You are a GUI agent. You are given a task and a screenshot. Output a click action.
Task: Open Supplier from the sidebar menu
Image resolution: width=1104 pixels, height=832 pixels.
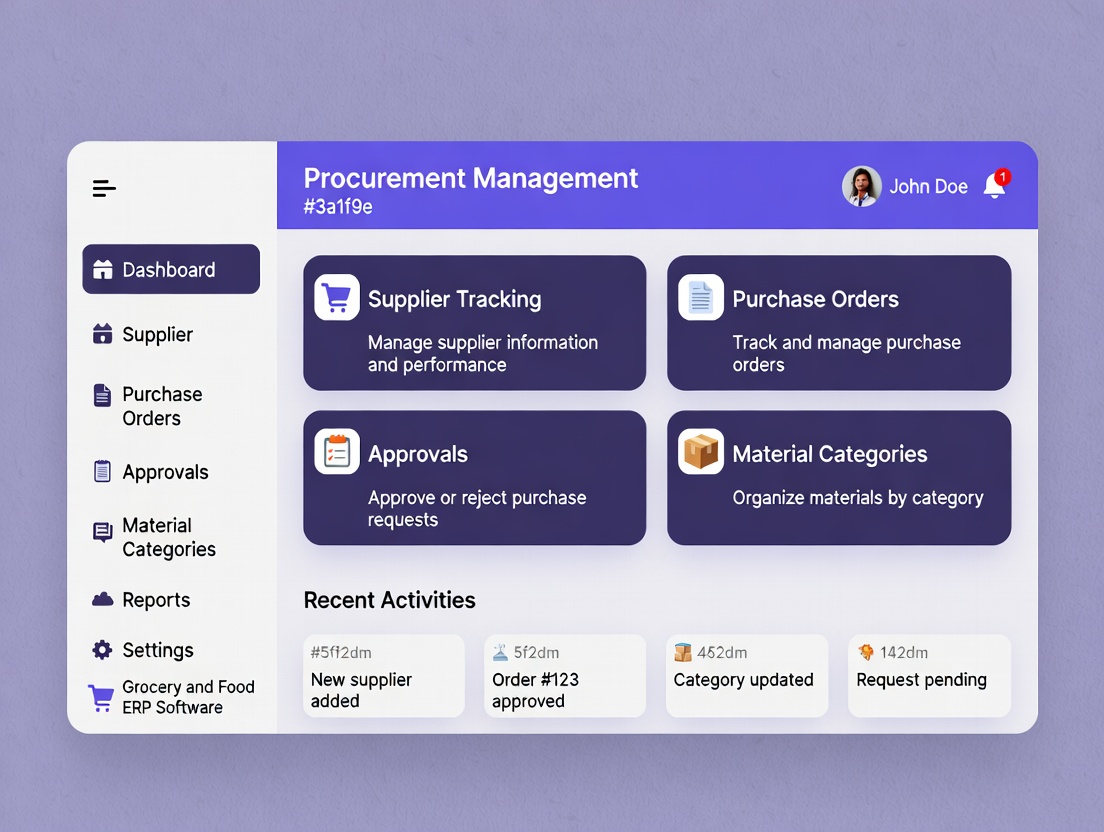[157, 334]
